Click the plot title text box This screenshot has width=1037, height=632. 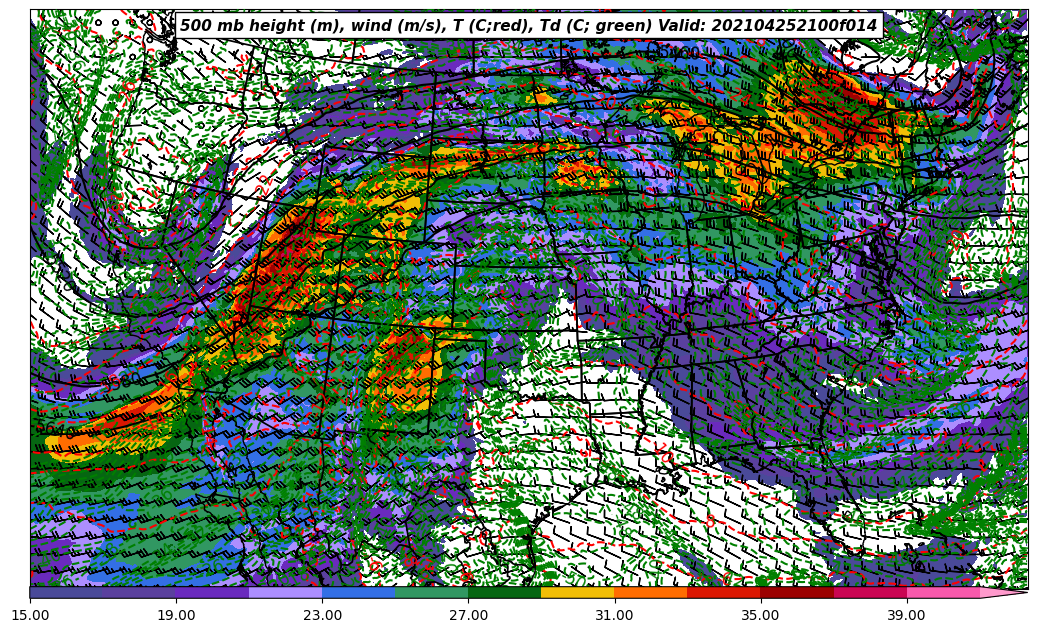tap(528, 26)
